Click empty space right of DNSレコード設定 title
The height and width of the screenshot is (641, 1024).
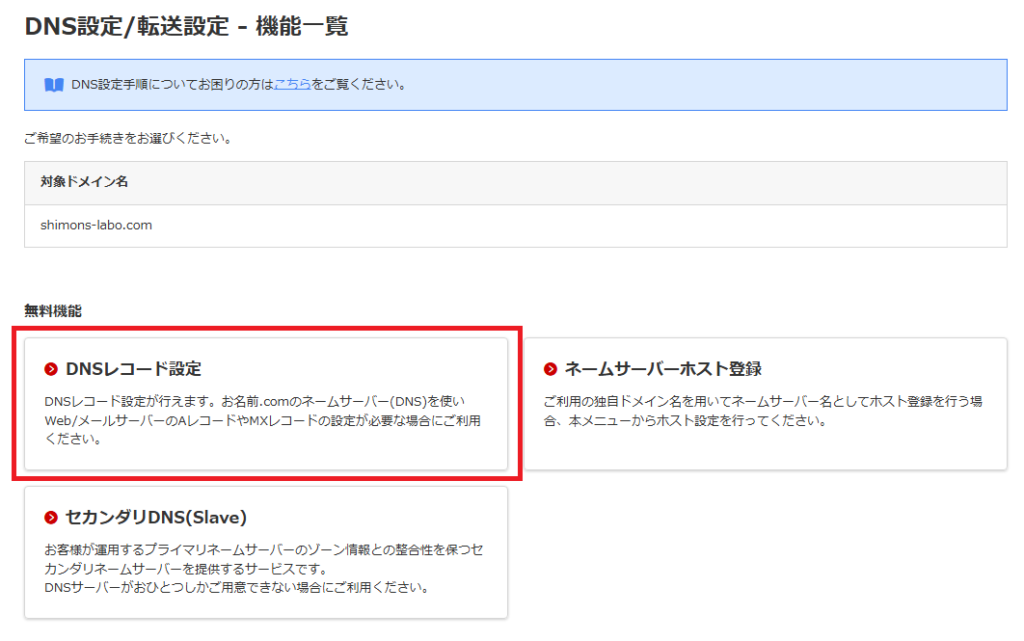pyautogui.click(x=350, y=370)
